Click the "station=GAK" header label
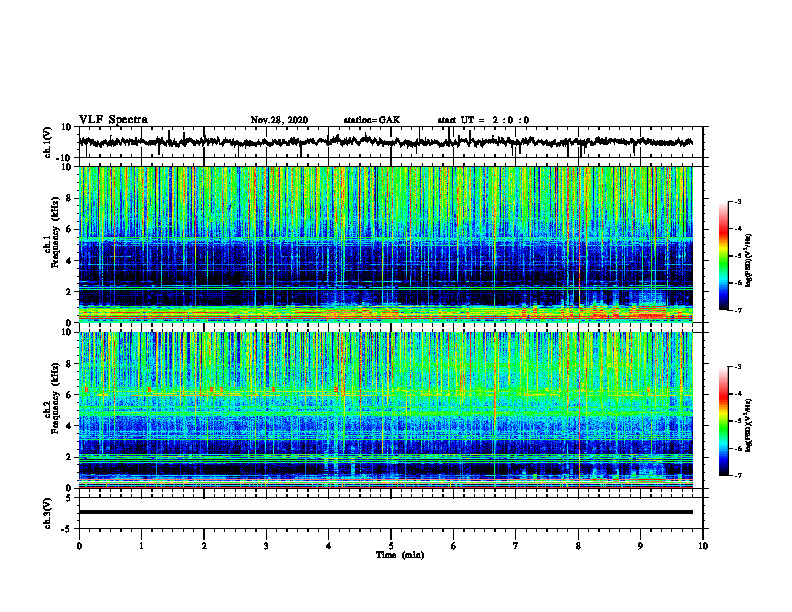Viewport: 792px width, 612px height. click(372, 120)
